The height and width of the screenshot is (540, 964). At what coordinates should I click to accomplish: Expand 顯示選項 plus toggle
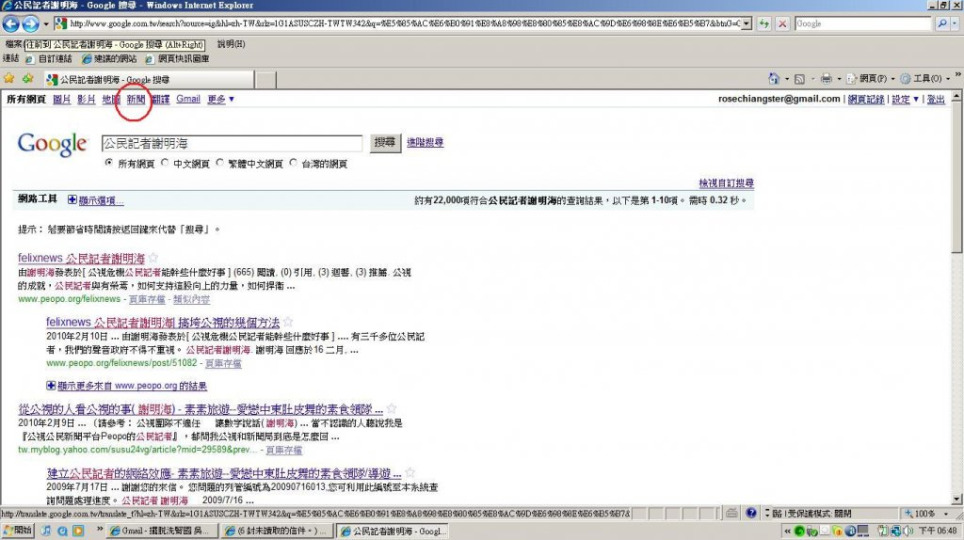coord(73,201)
